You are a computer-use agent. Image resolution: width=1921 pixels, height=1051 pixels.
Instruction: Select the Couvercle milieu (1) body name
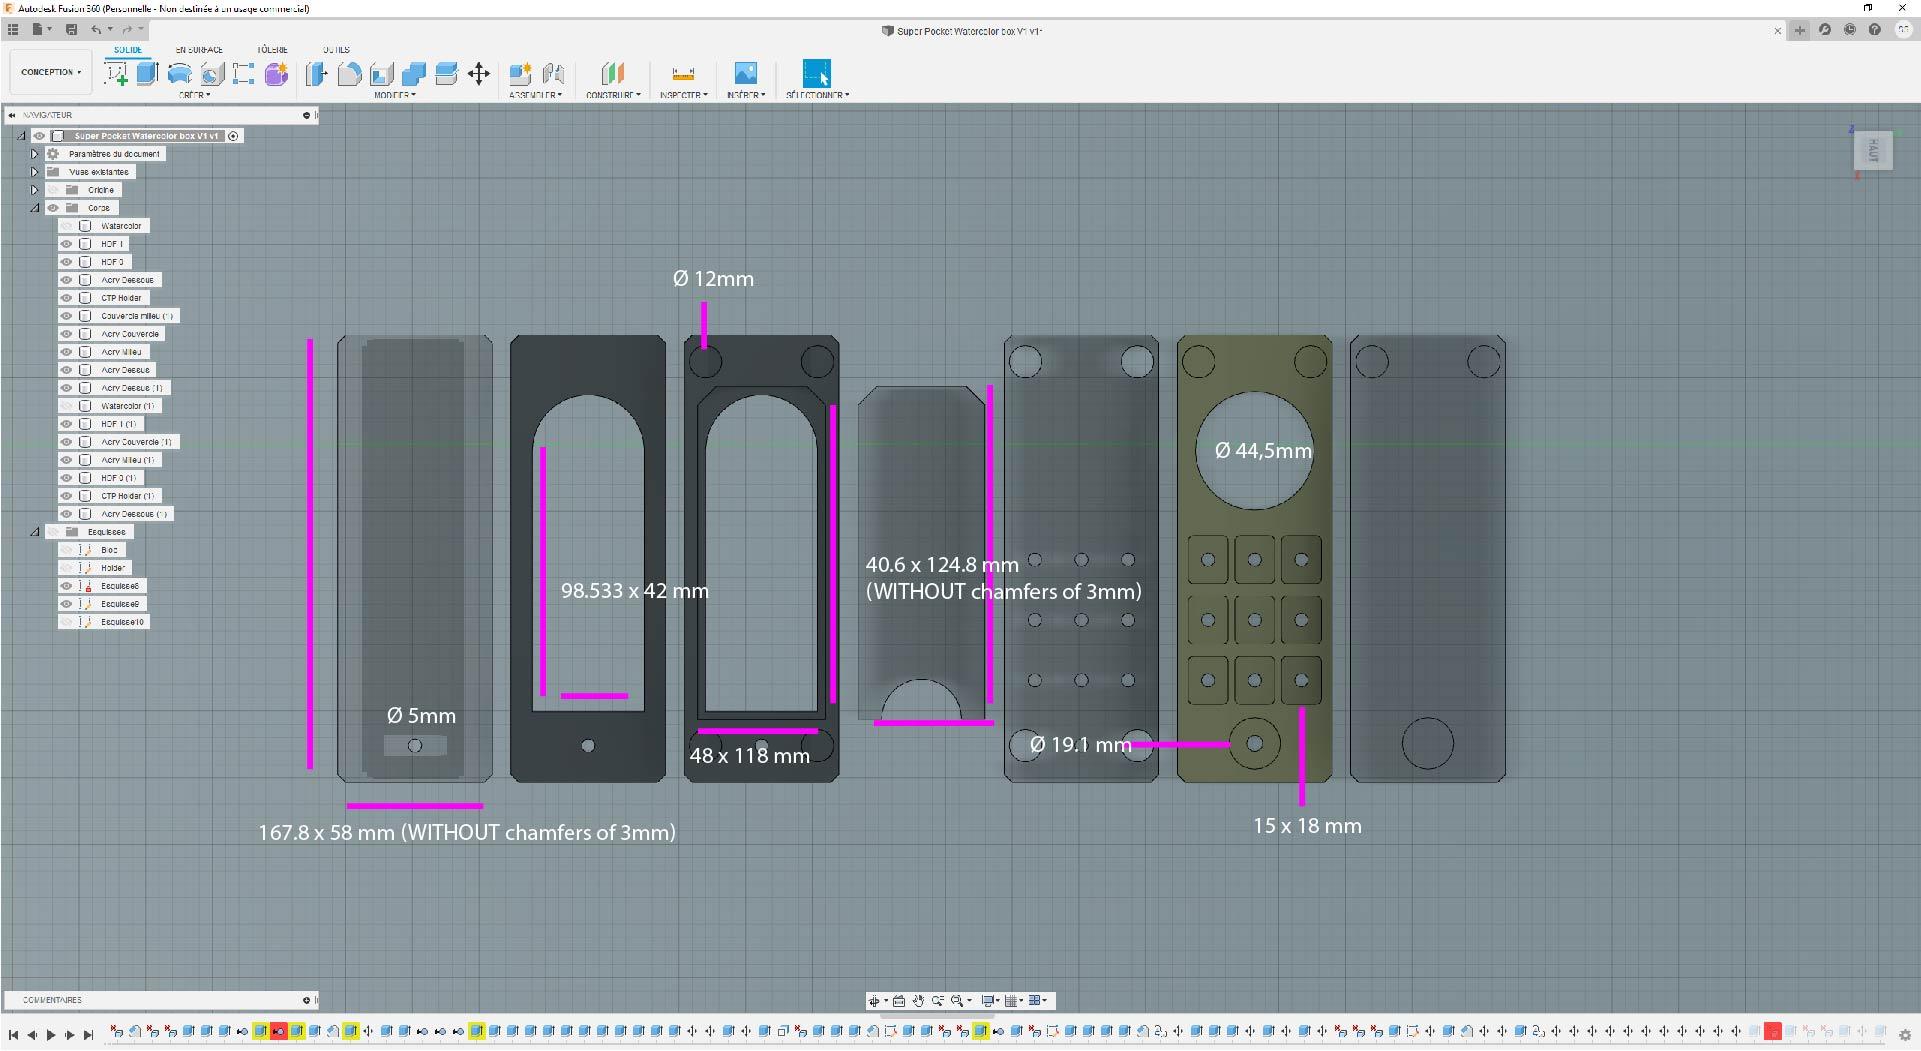tap(137, 316)
